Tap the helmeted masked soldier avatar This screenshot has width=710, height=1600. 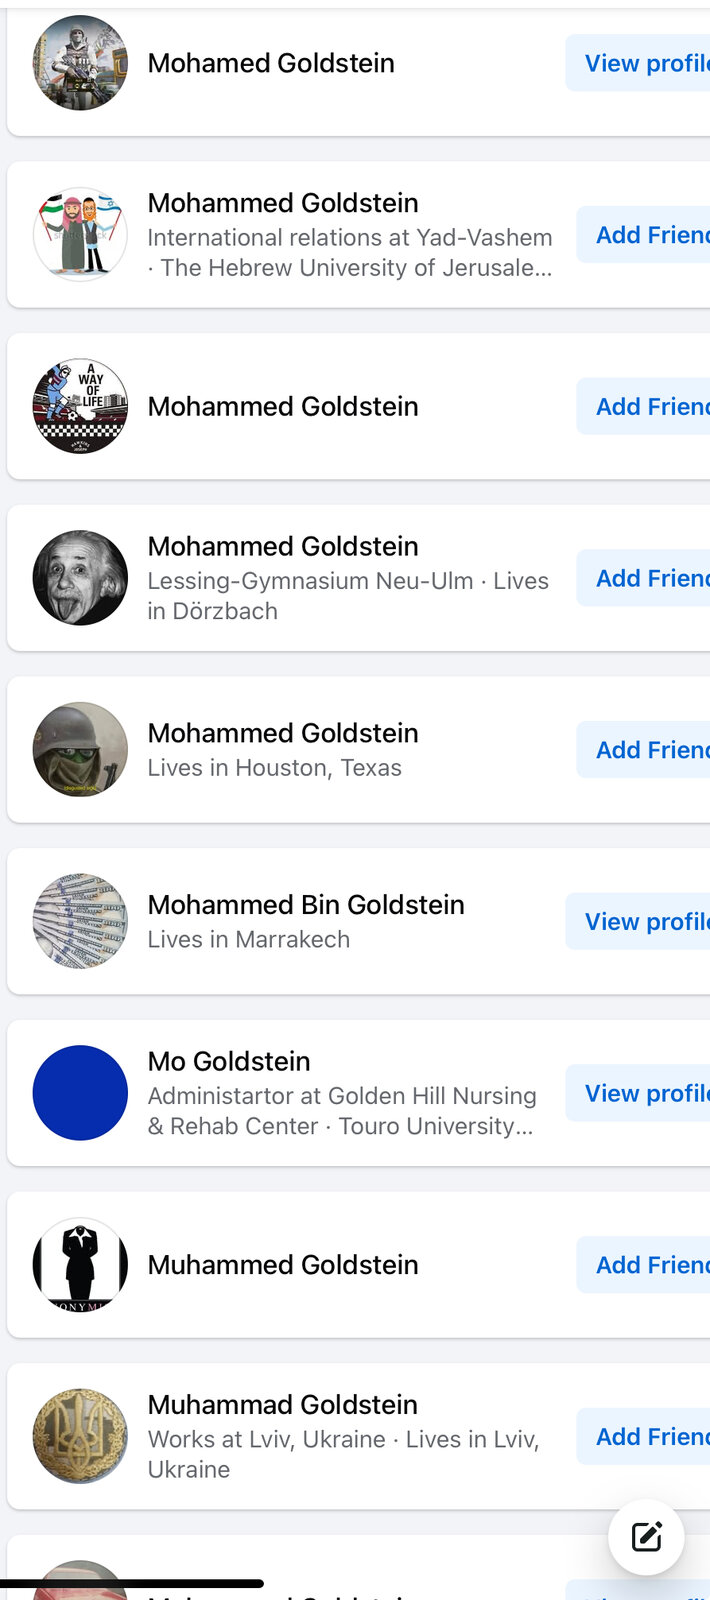[x=80, y=750]
